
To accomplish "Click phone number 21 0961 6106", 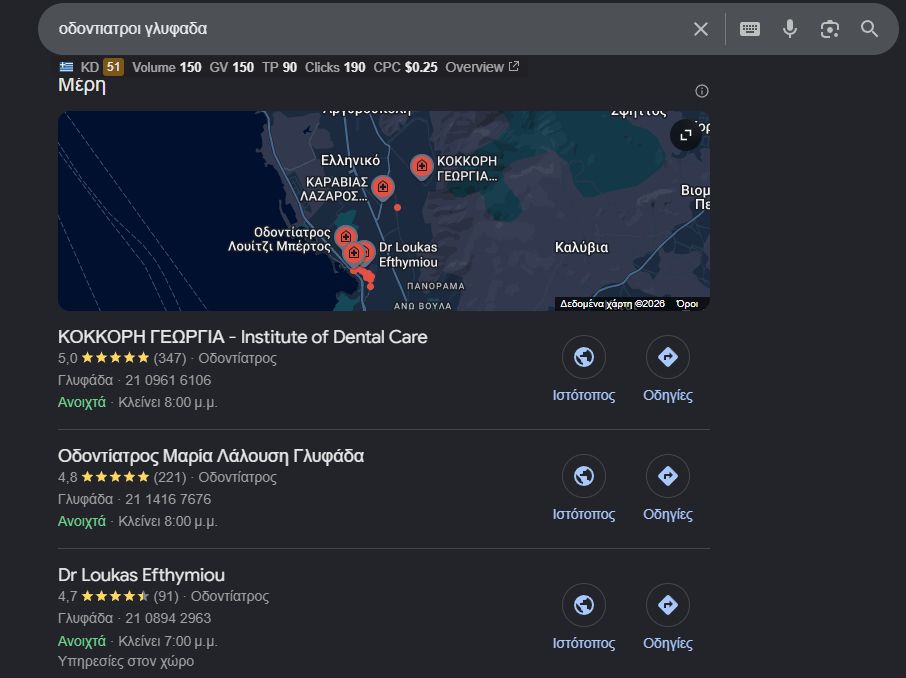I will (168, 380).
